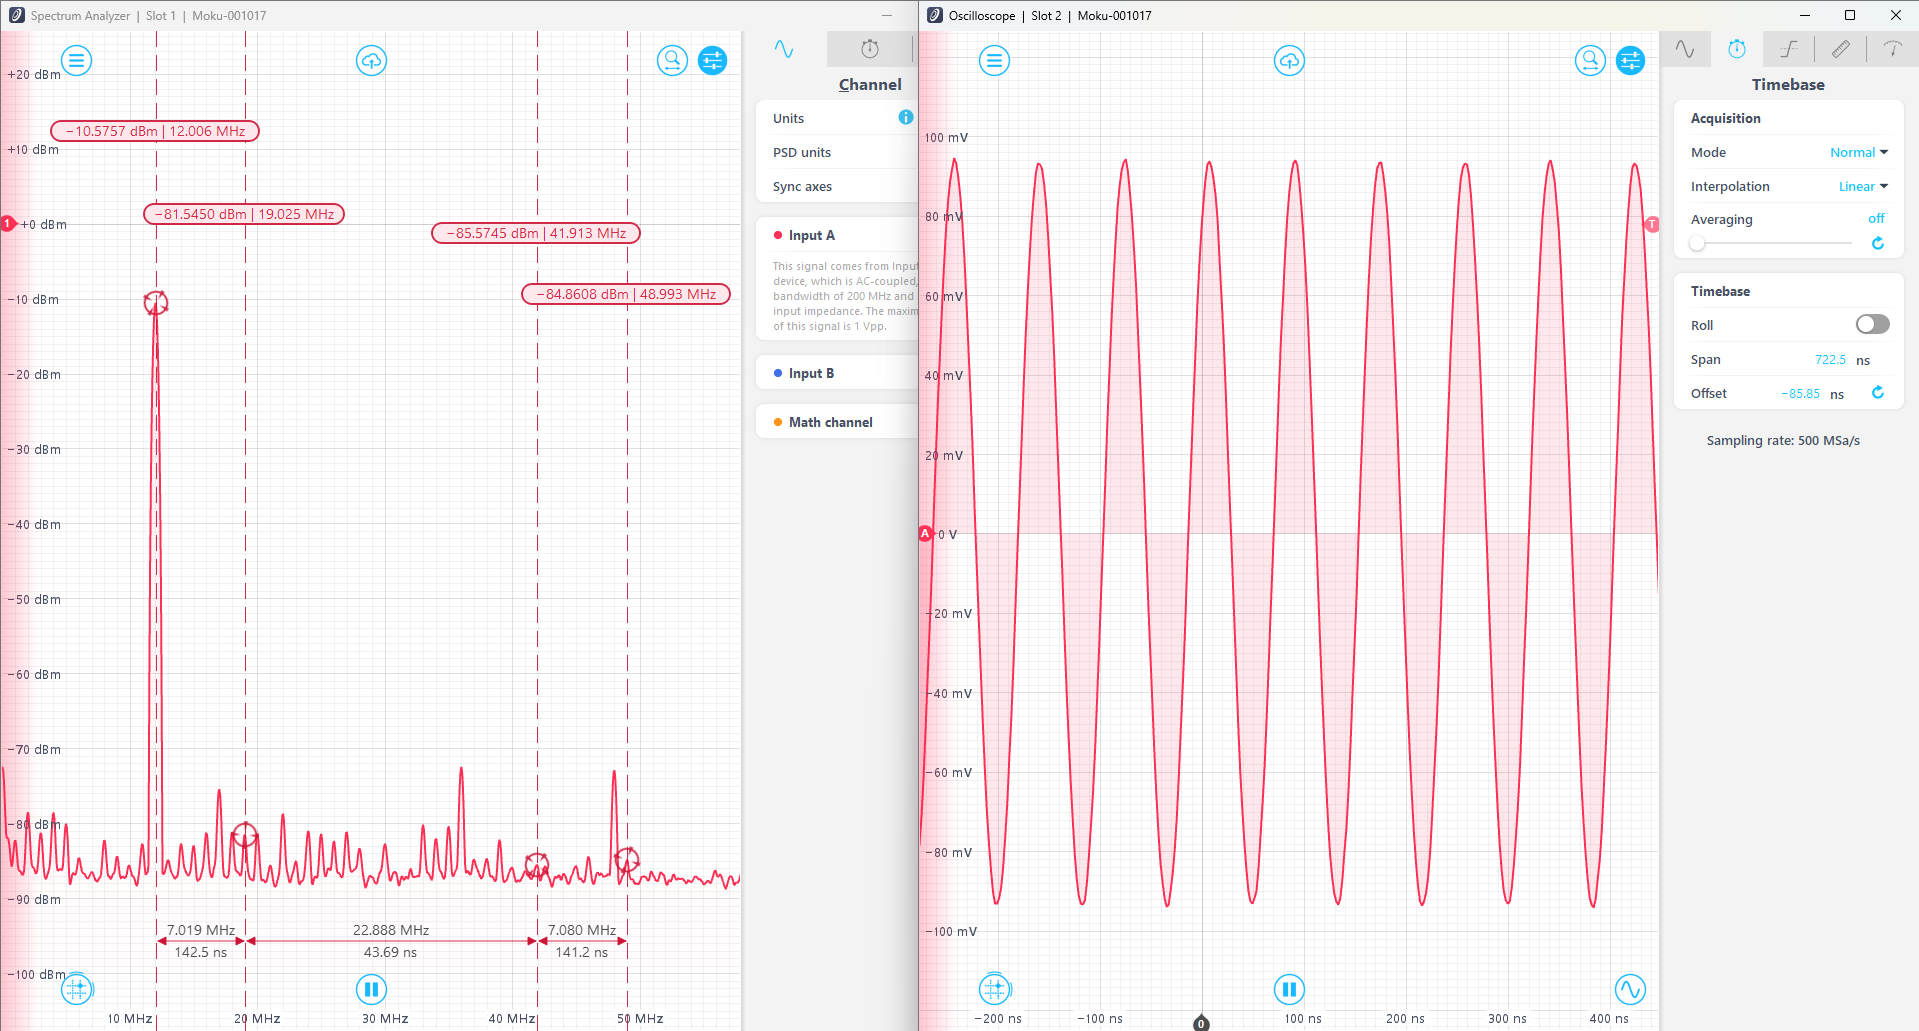The image size is (1919, 1031).
Task: Open the acquisition Mode dropdown
Action: pyautogui.click(x=1858, y=153)
